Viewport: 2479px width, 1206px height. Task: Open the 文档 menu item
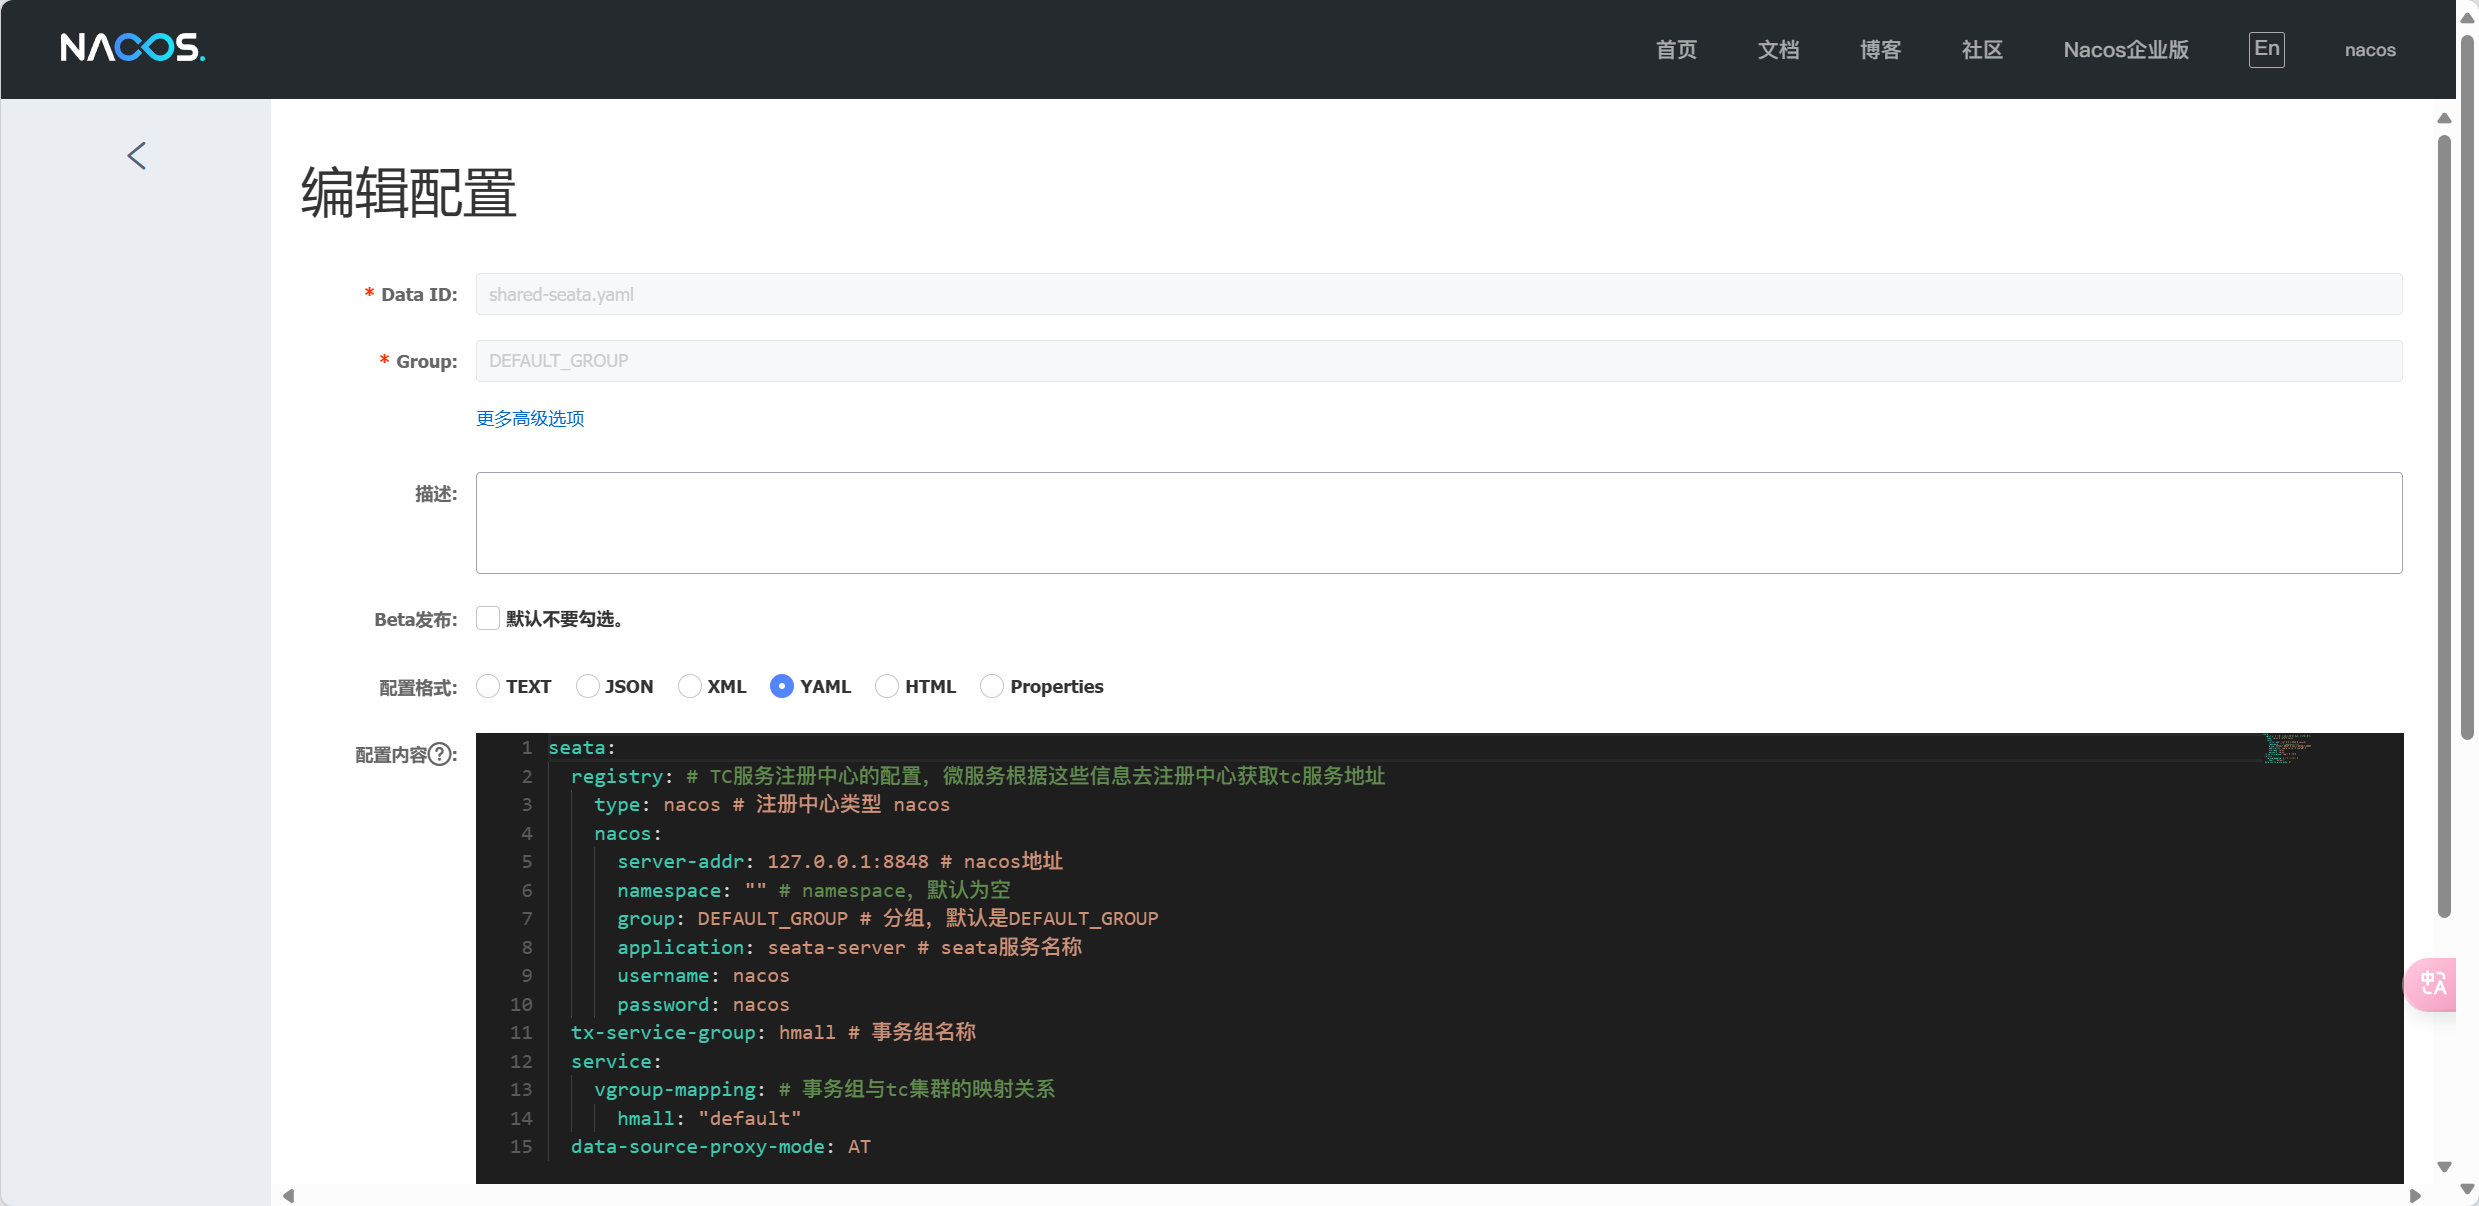(x=1778, y=50)
